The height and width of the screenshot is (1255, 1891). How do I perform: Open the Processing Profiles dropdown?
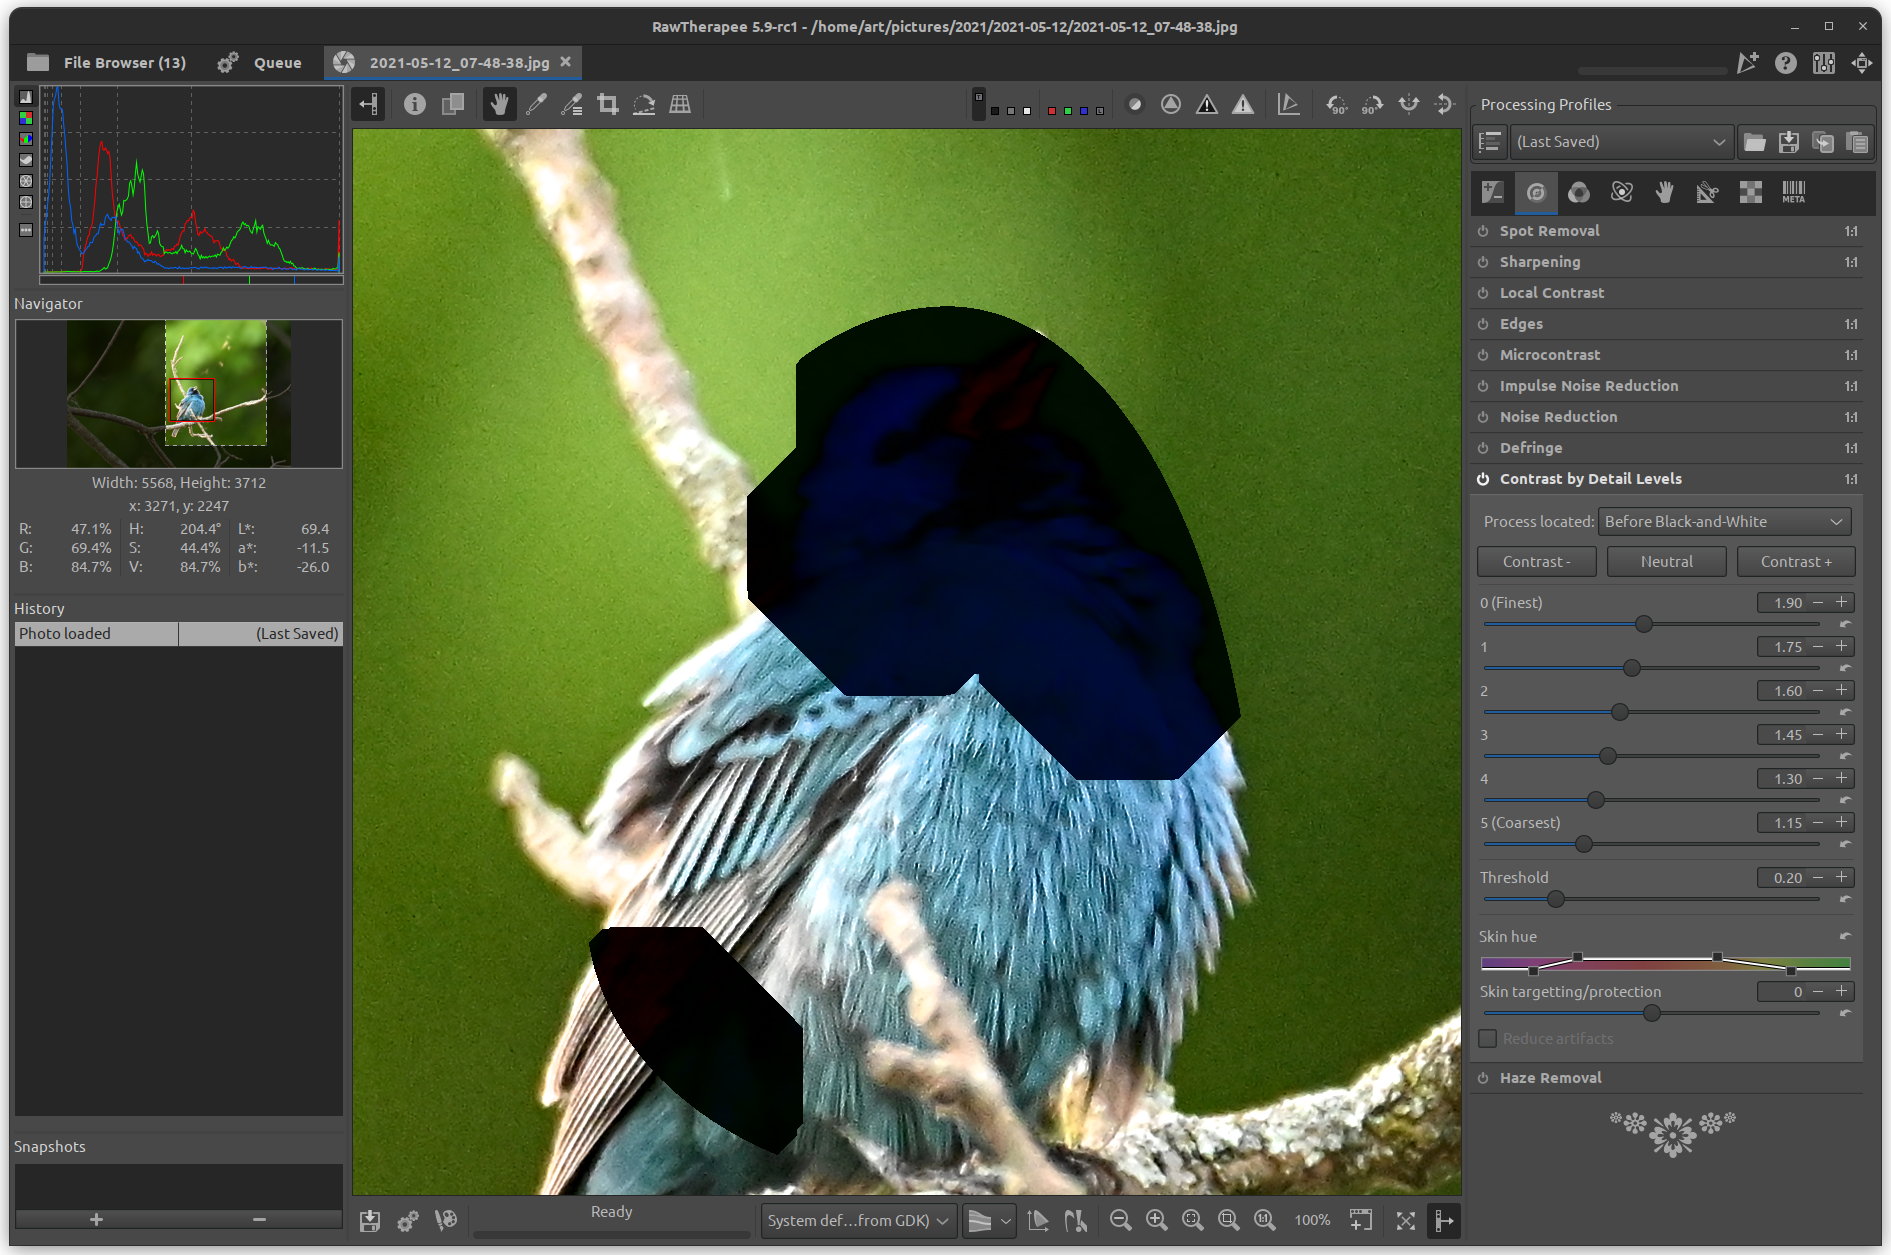[1620, 142]
